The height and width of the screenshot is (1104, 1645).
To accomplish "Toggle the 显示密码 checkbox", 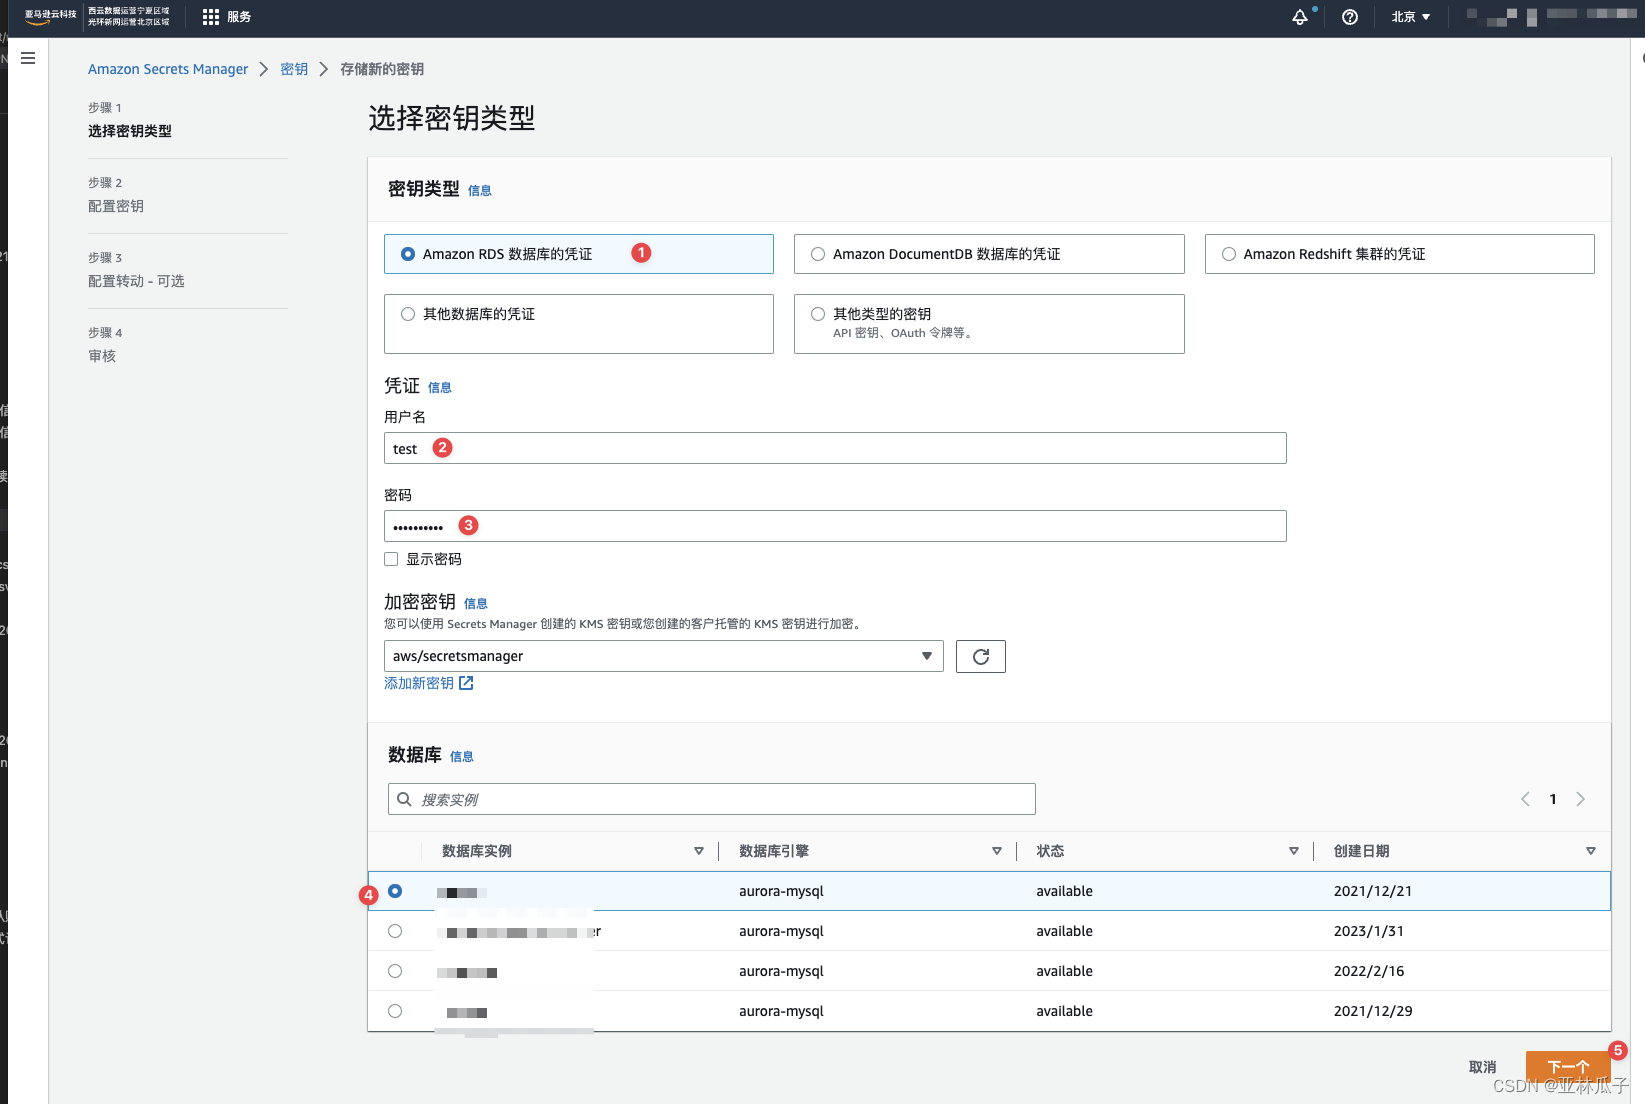I will 391,559.
